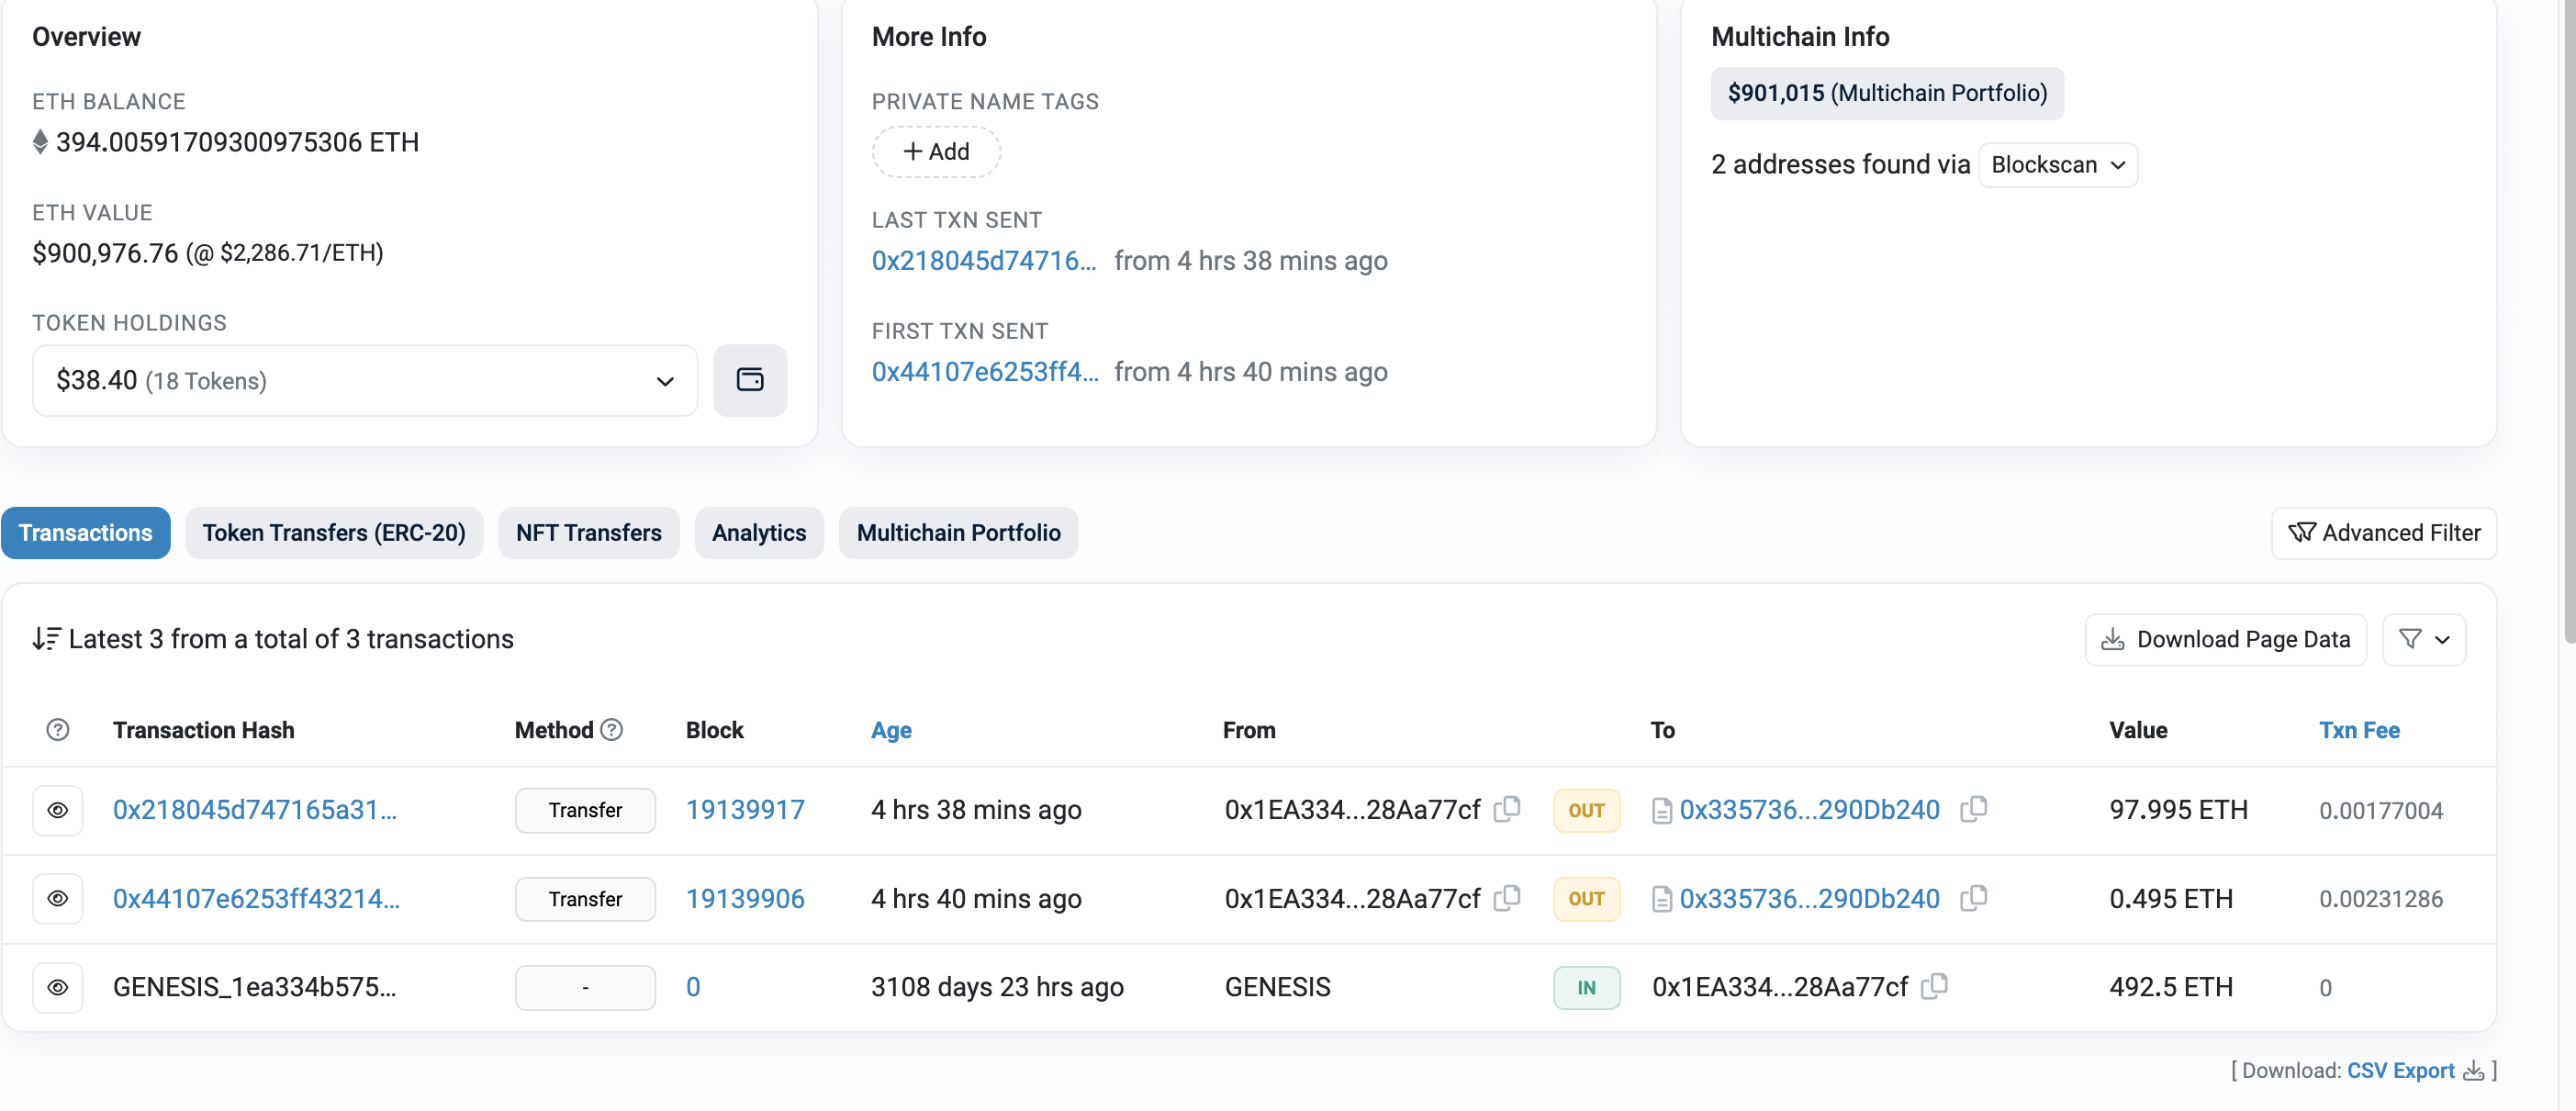
Task: Open block 19139917 link
Action: point(745,810)
